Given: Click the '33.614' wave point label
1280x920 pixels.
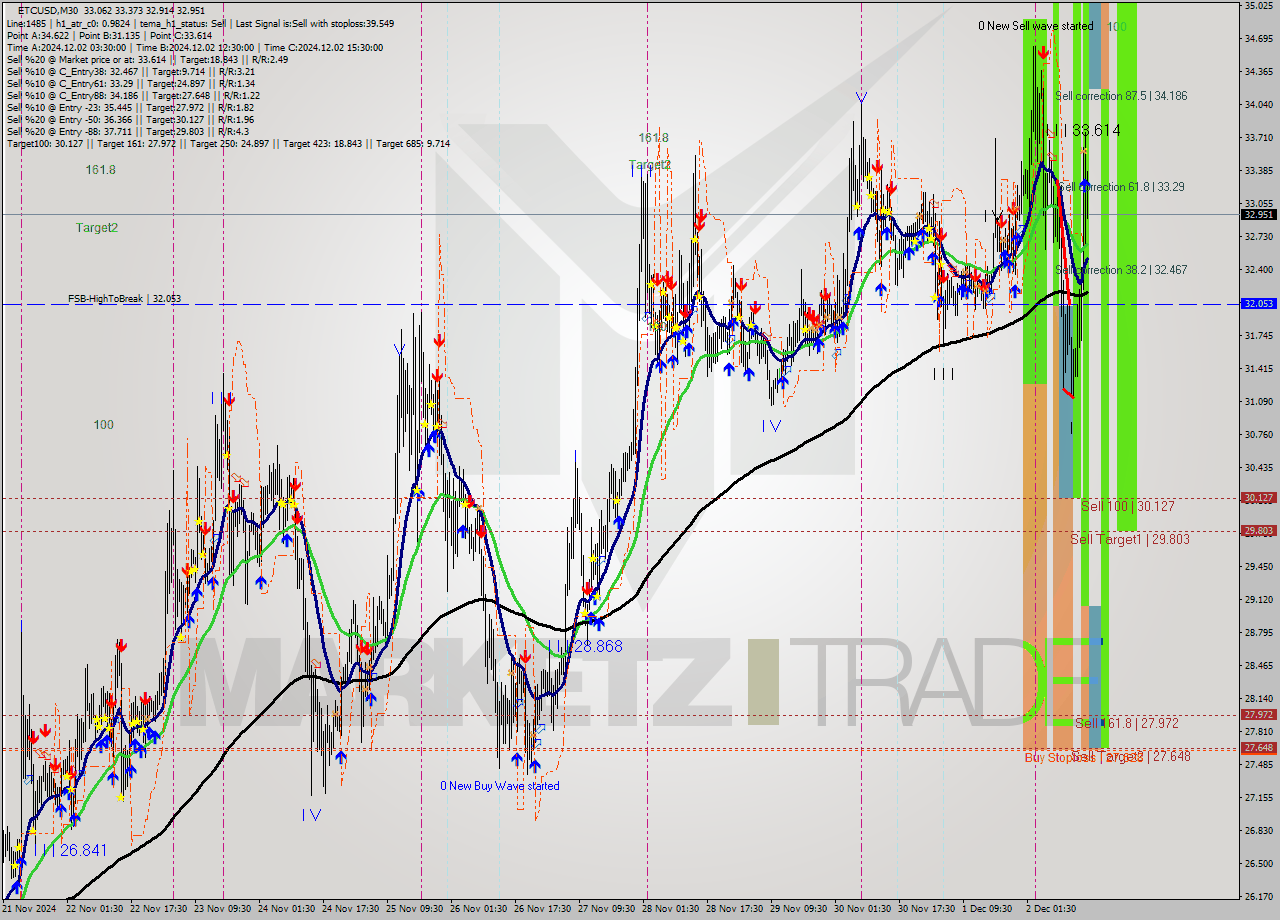Looking at the screenshot, I should pyautogui.click(x=1095, y=131).
